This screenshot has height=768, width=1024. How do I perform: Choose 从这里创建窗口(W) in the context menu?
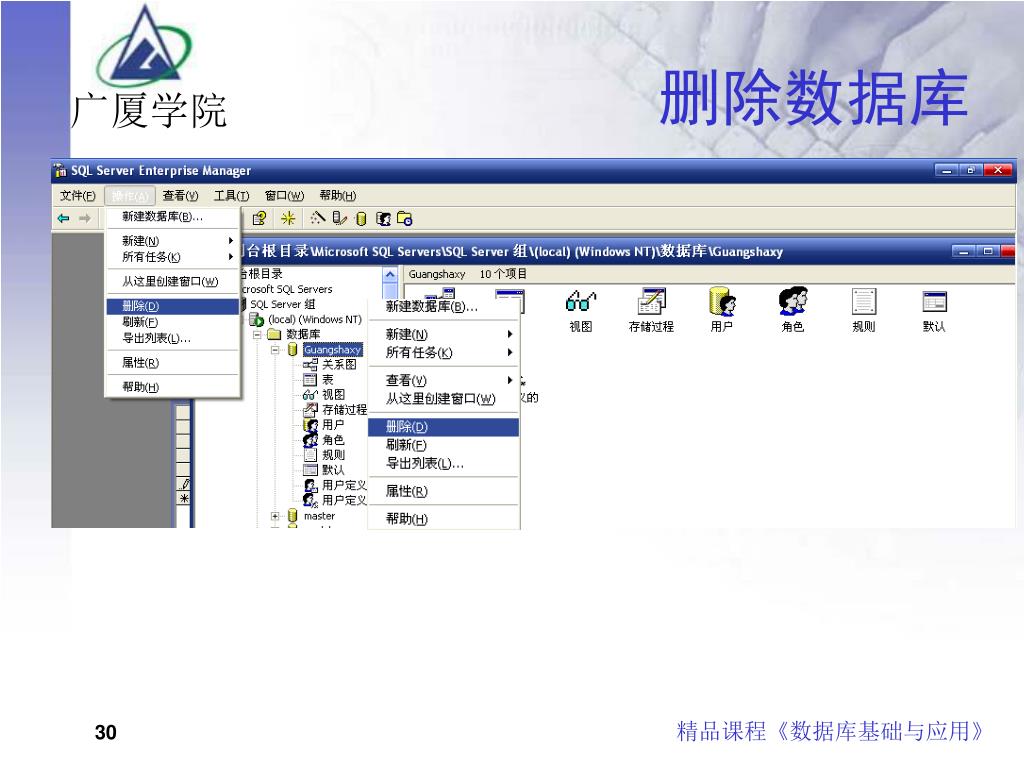(x=443, y=398)
